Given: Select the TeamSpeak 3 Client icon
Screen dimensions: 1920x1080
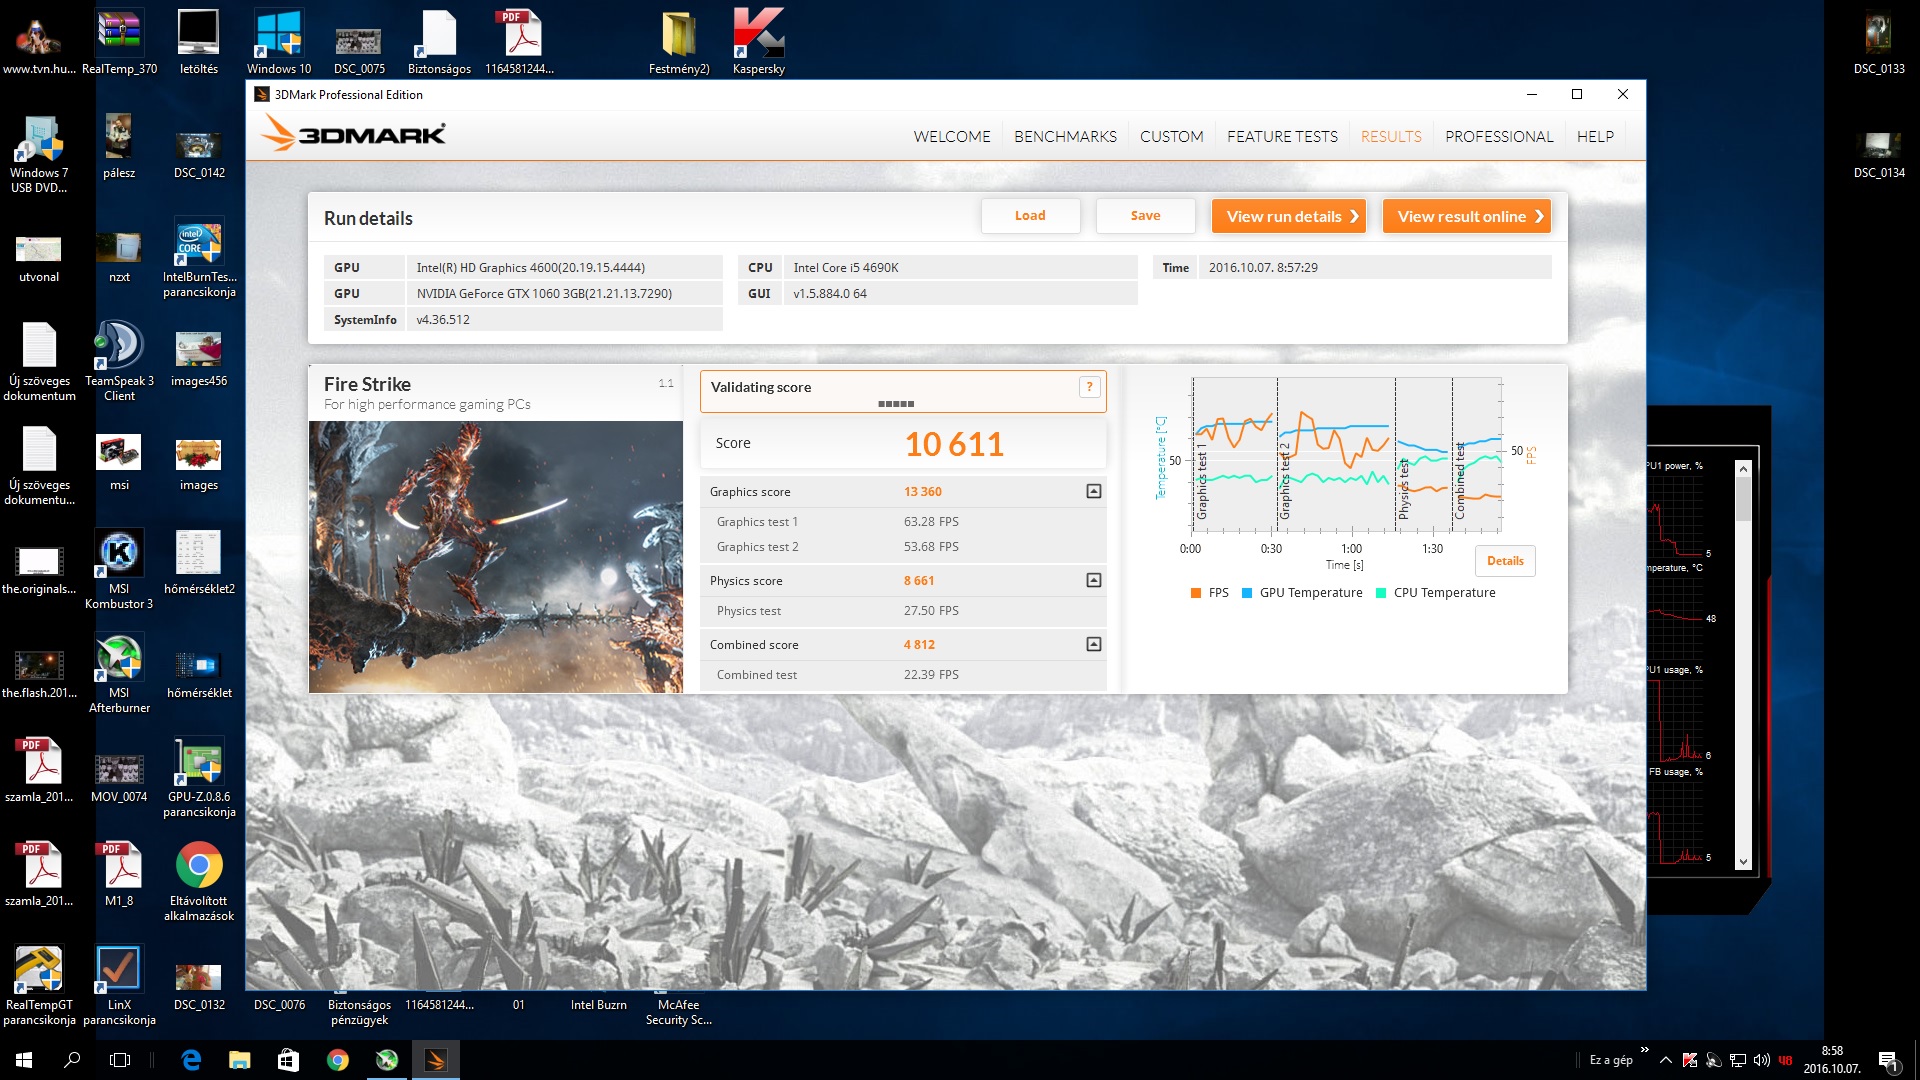Looking at the screenshot, I should [119, 362].
